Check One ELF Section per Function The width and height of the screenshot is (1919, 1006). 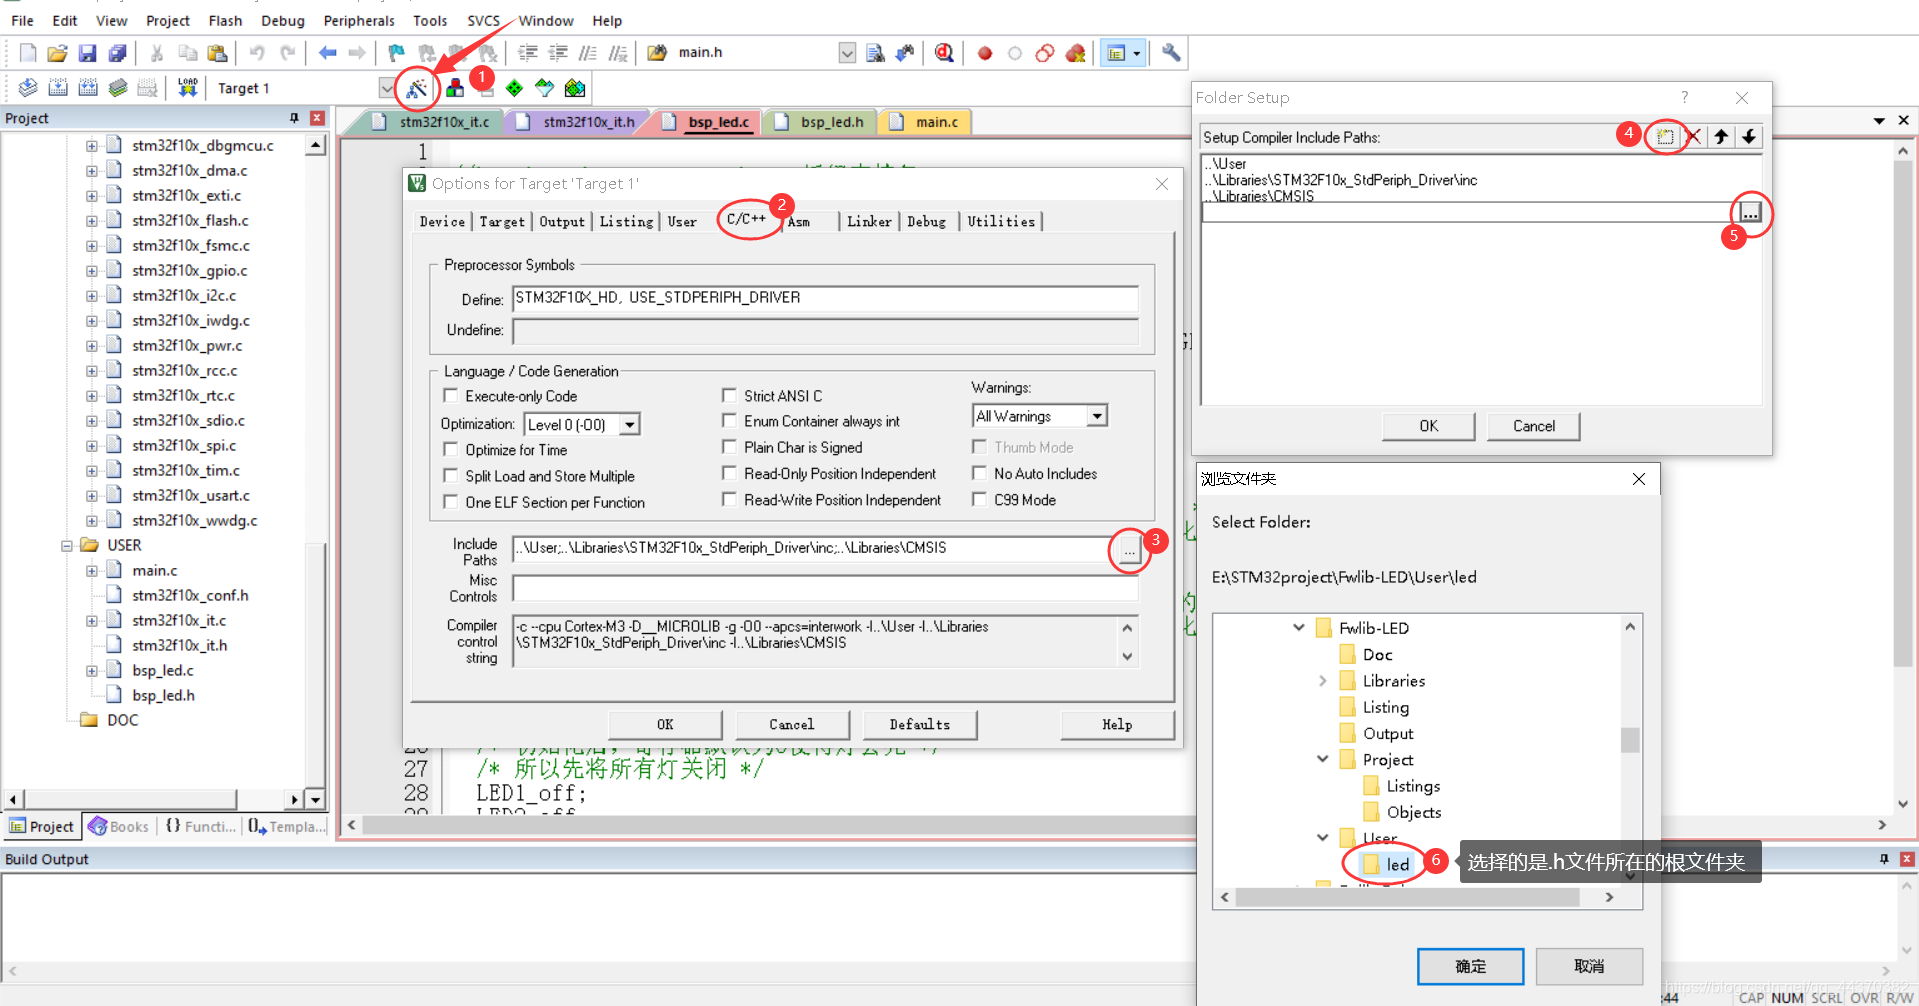point(451,502)
